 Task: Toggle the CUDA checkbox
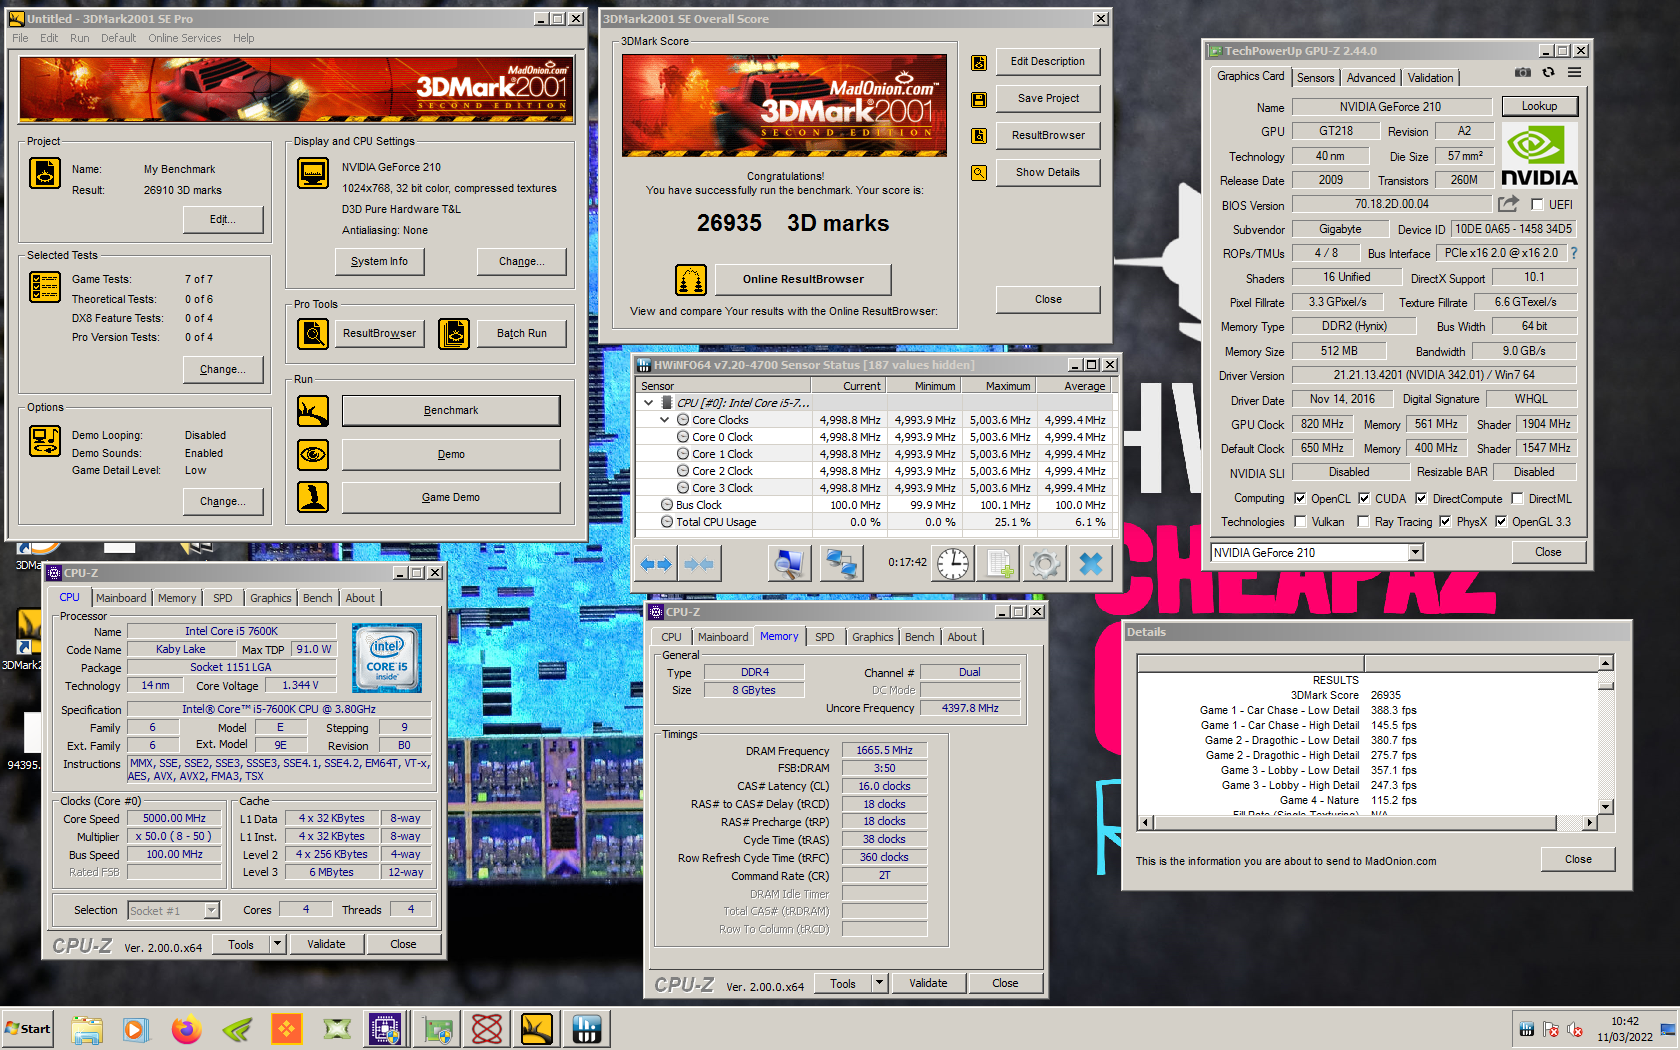[x=1363, y=498]
